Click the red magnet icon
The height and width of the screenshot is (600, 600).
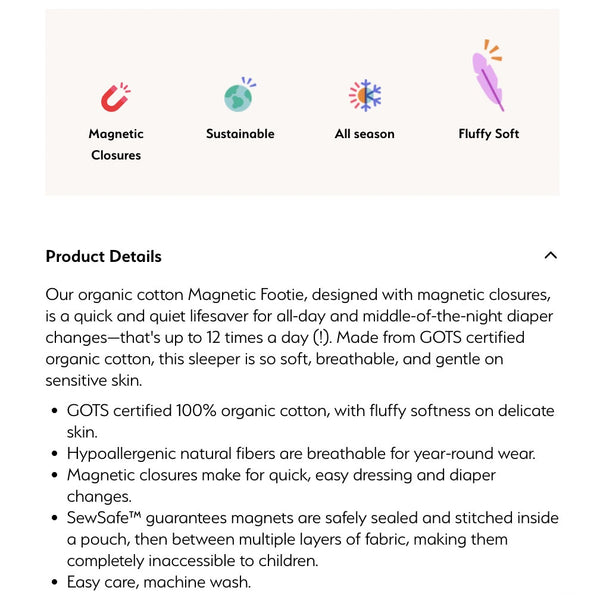pos(116,97)
